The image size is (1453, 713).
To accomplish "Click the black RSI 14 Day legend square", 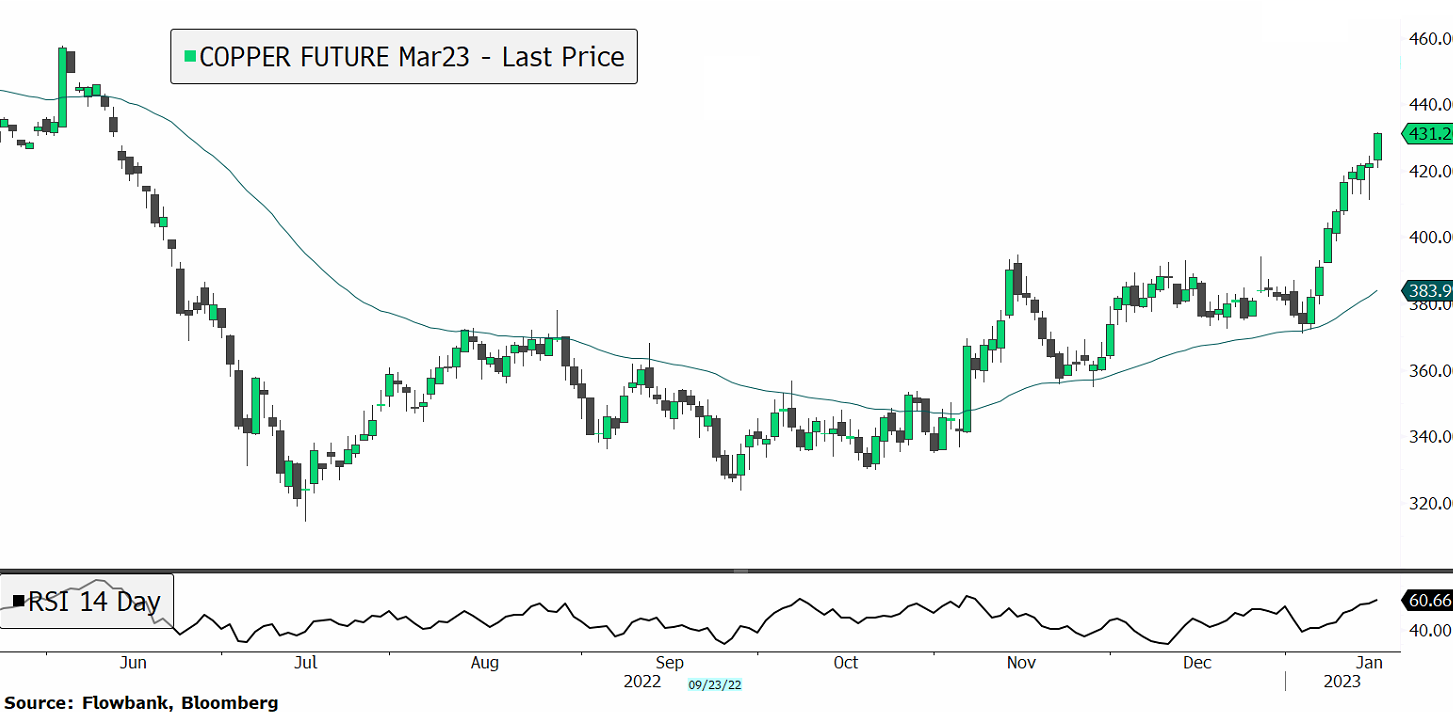I will coord(17,601).
